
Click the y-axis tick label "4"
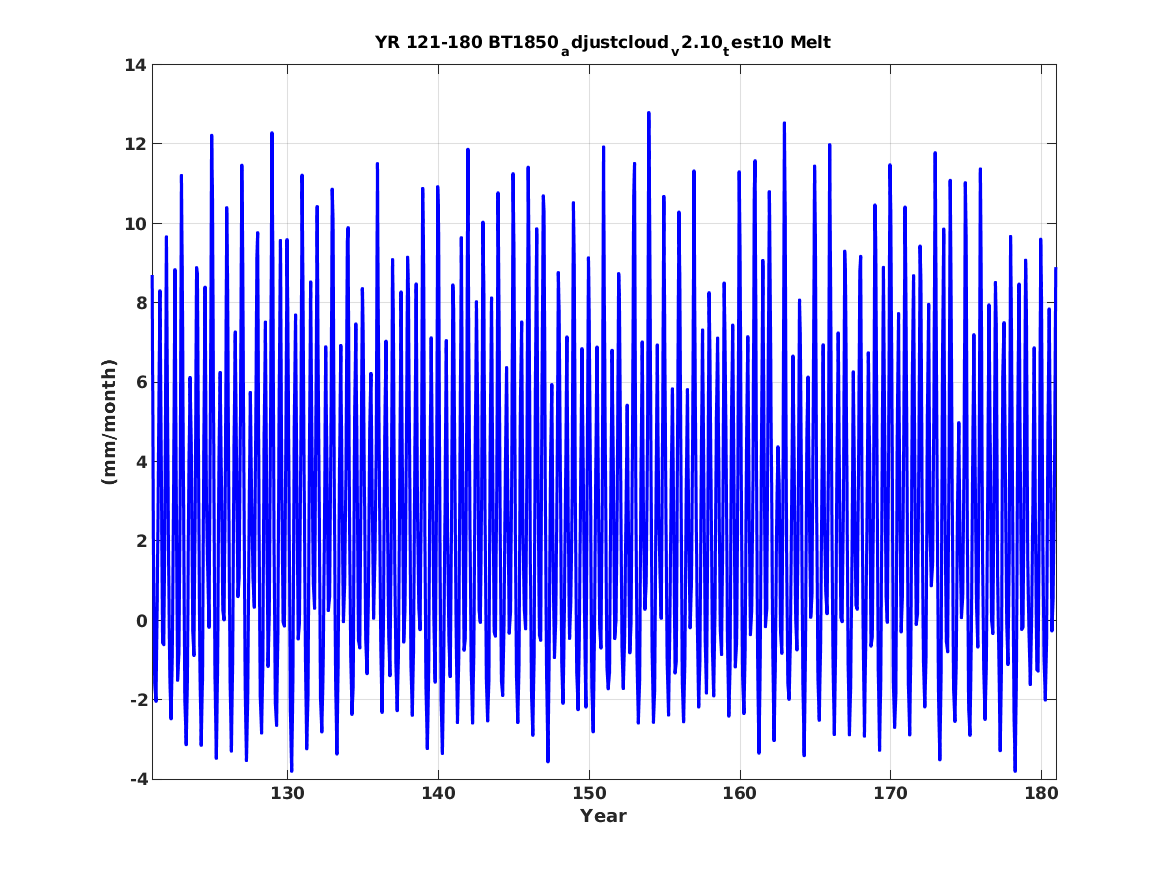tap(141, 462)
